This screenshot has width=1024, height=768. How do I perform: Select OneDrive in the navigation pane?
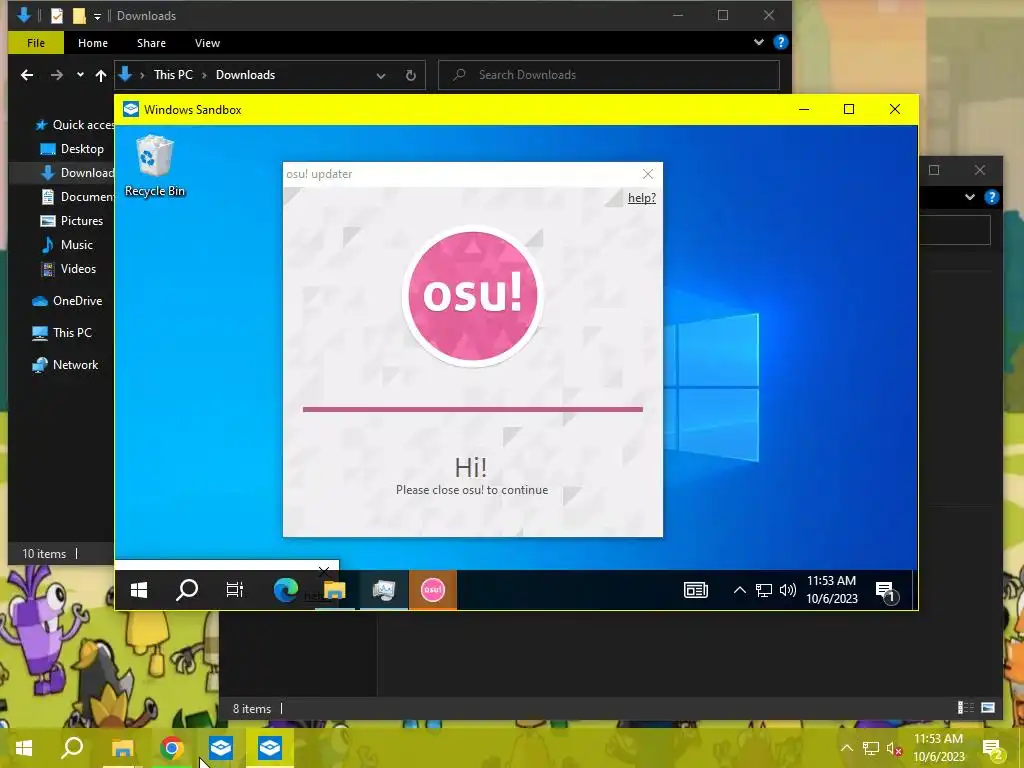[67, 301]
